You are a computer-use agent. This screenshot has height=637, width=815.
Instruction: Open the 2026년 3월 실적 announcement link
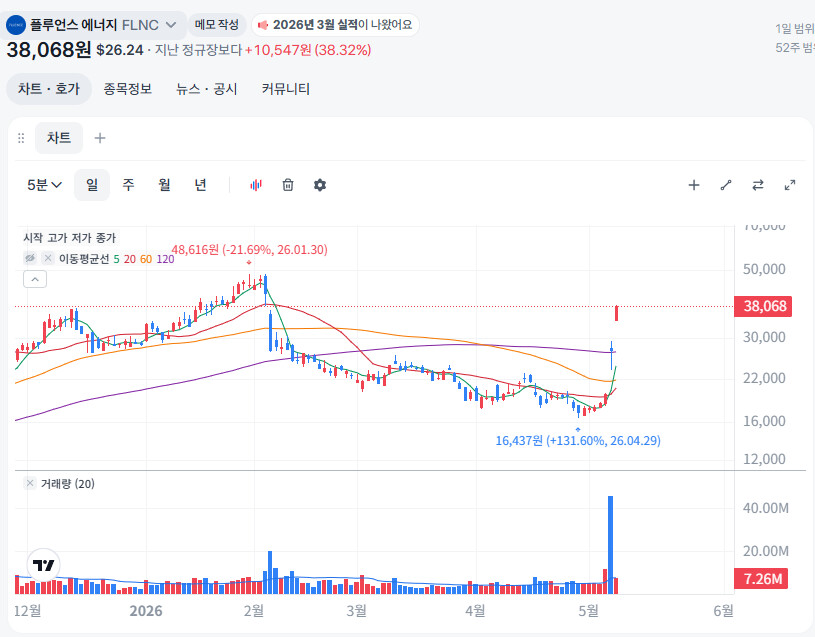coord(335,24)
